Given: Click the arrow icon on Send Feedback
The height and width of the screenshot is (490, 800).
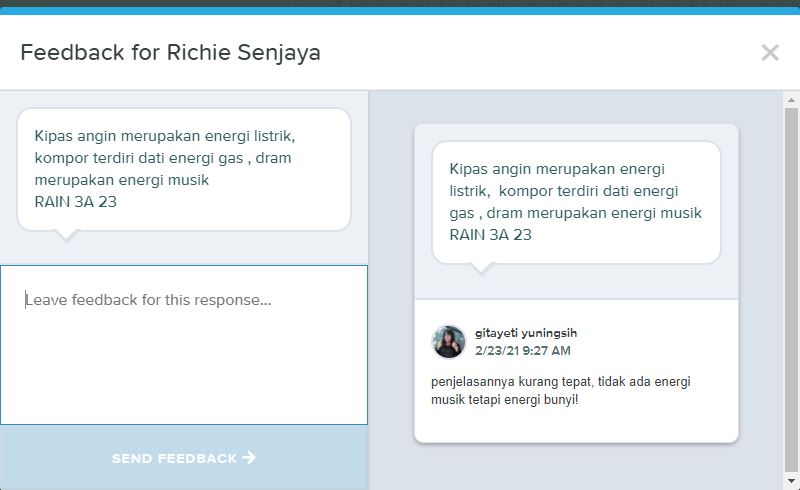Looking at the screenshot, I should click(248, 457).
